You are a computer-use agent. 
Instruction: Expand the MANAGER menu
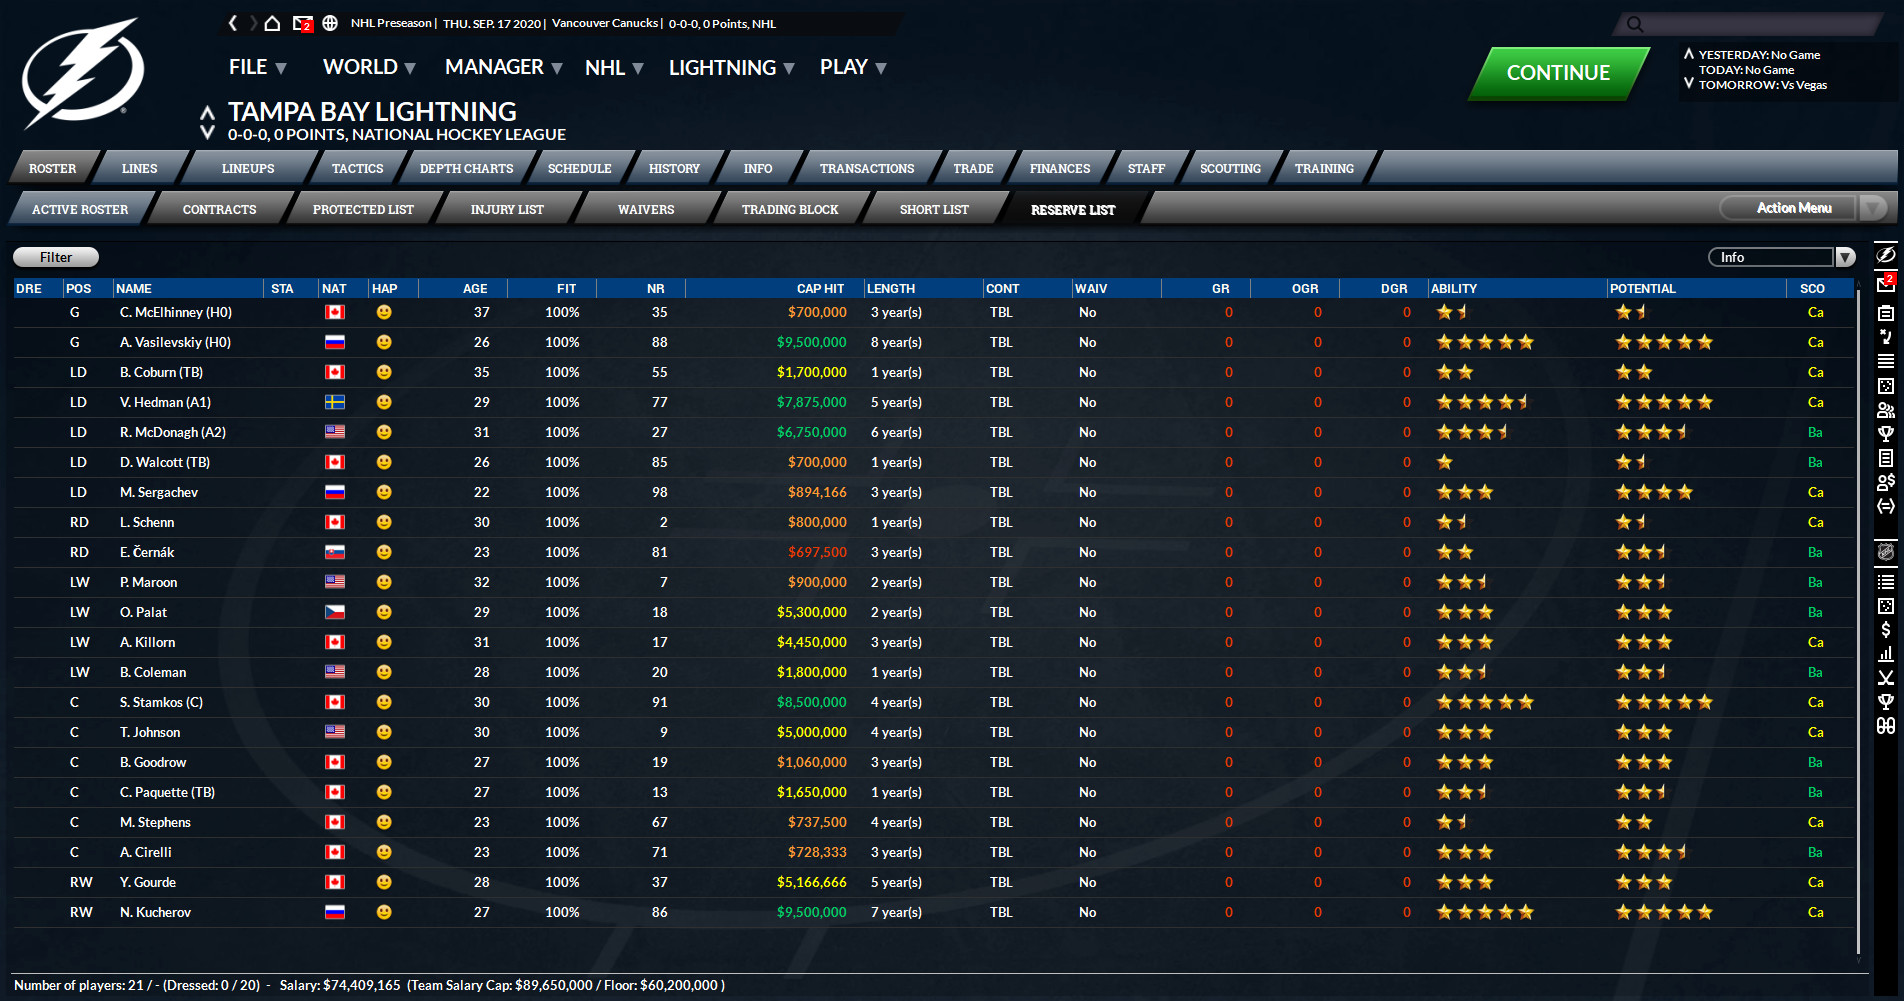click(x=503, y=68)
